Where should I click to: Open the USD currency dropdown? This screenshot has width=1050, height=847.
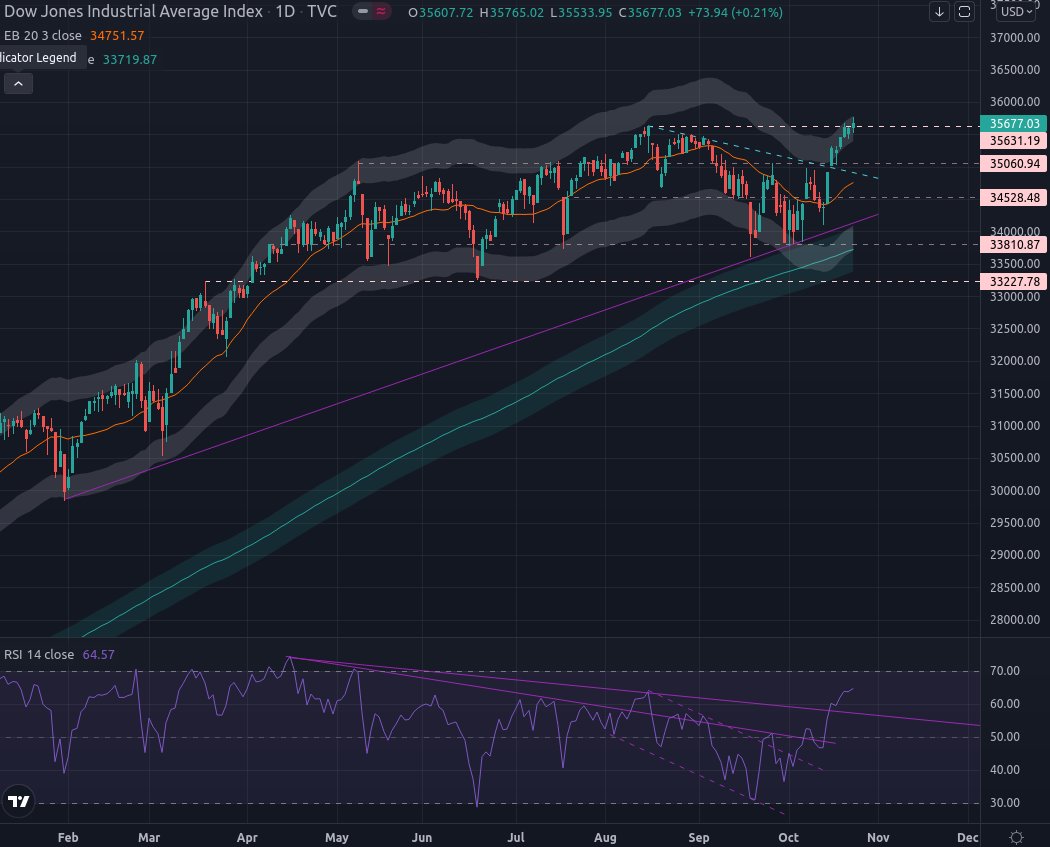[1017, 11]
